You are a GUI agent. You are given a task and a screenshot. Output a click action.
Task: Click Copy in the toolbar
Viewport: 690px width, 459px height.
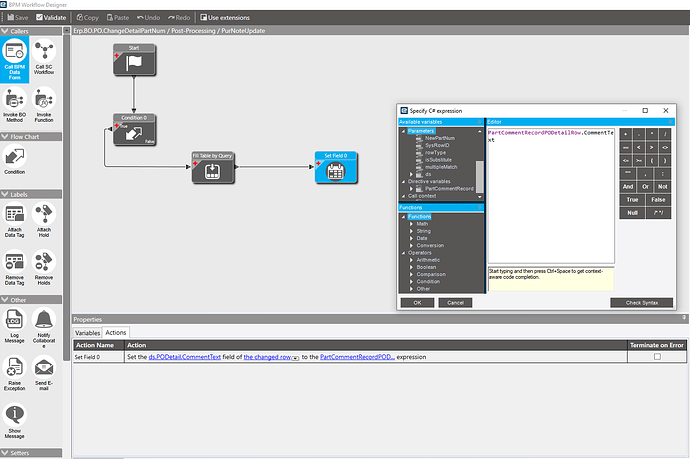(x=88, y=18)
